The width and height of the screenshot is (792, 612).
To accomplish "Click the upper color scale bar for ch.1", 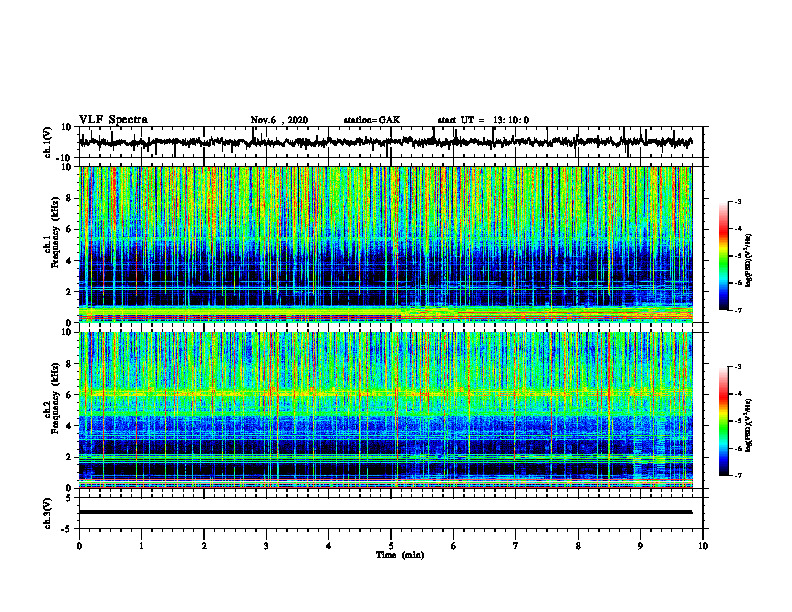I will point(723,256).
